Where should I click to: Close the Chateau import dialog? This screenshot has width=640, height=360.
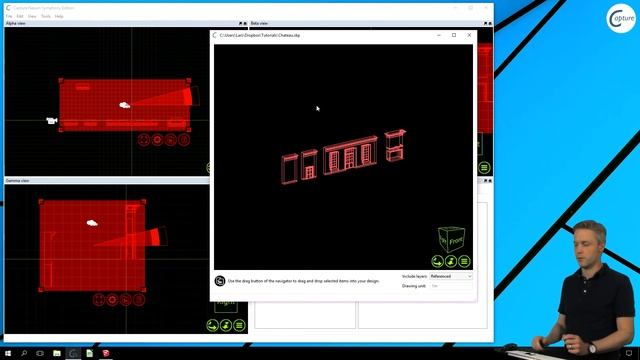(x=469, y=35)
